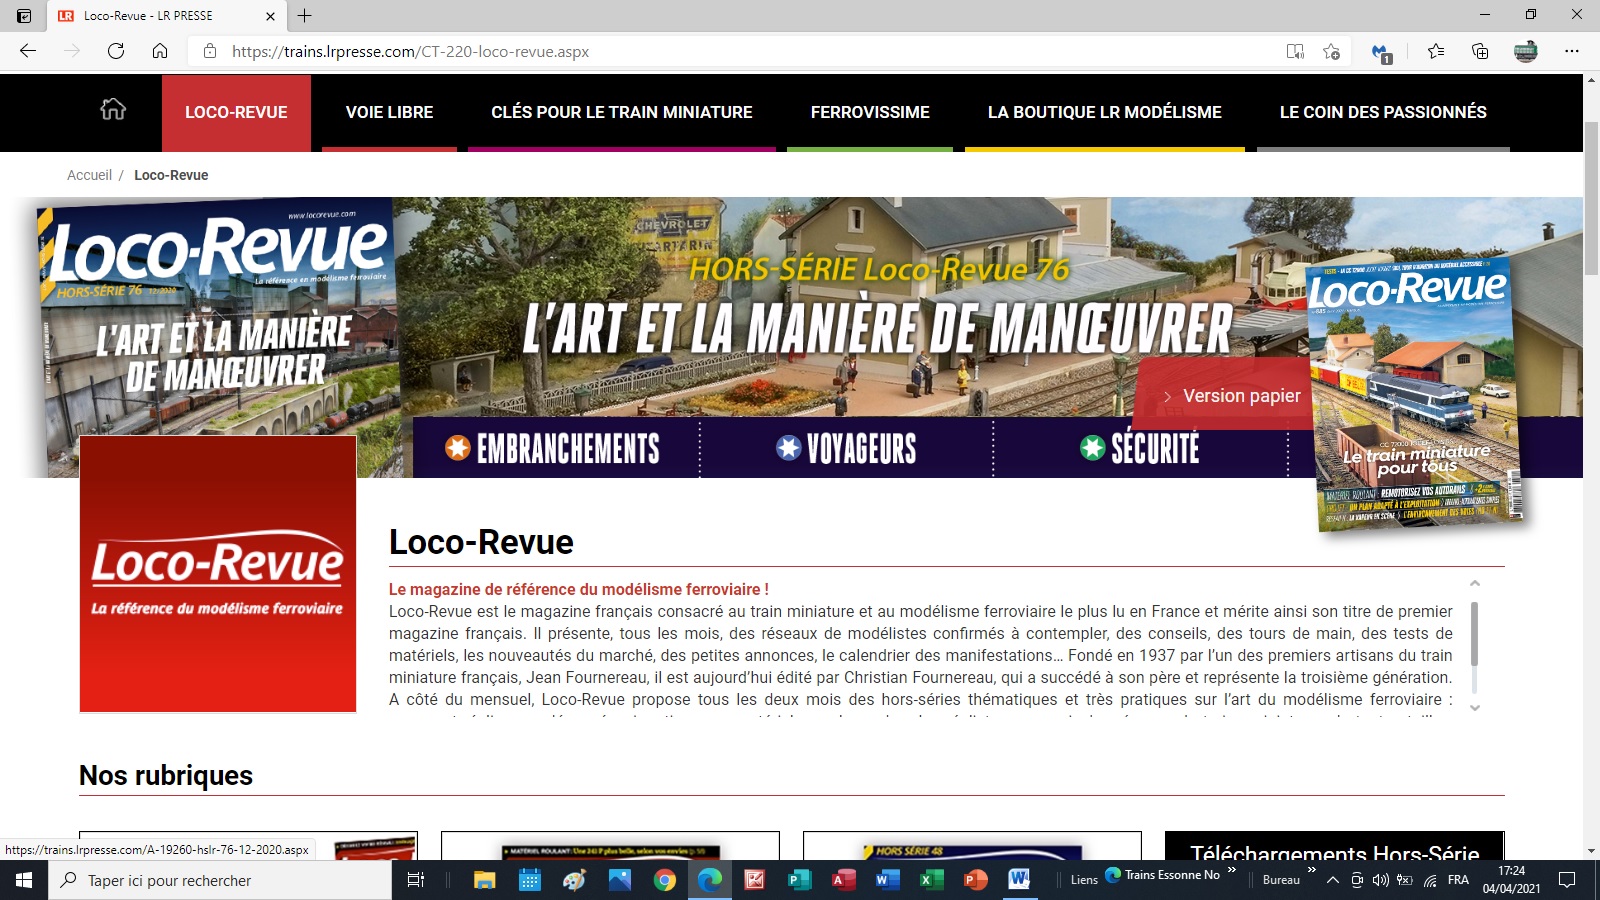Select the LOCO-REVUE menu tab

click(236, 113)
